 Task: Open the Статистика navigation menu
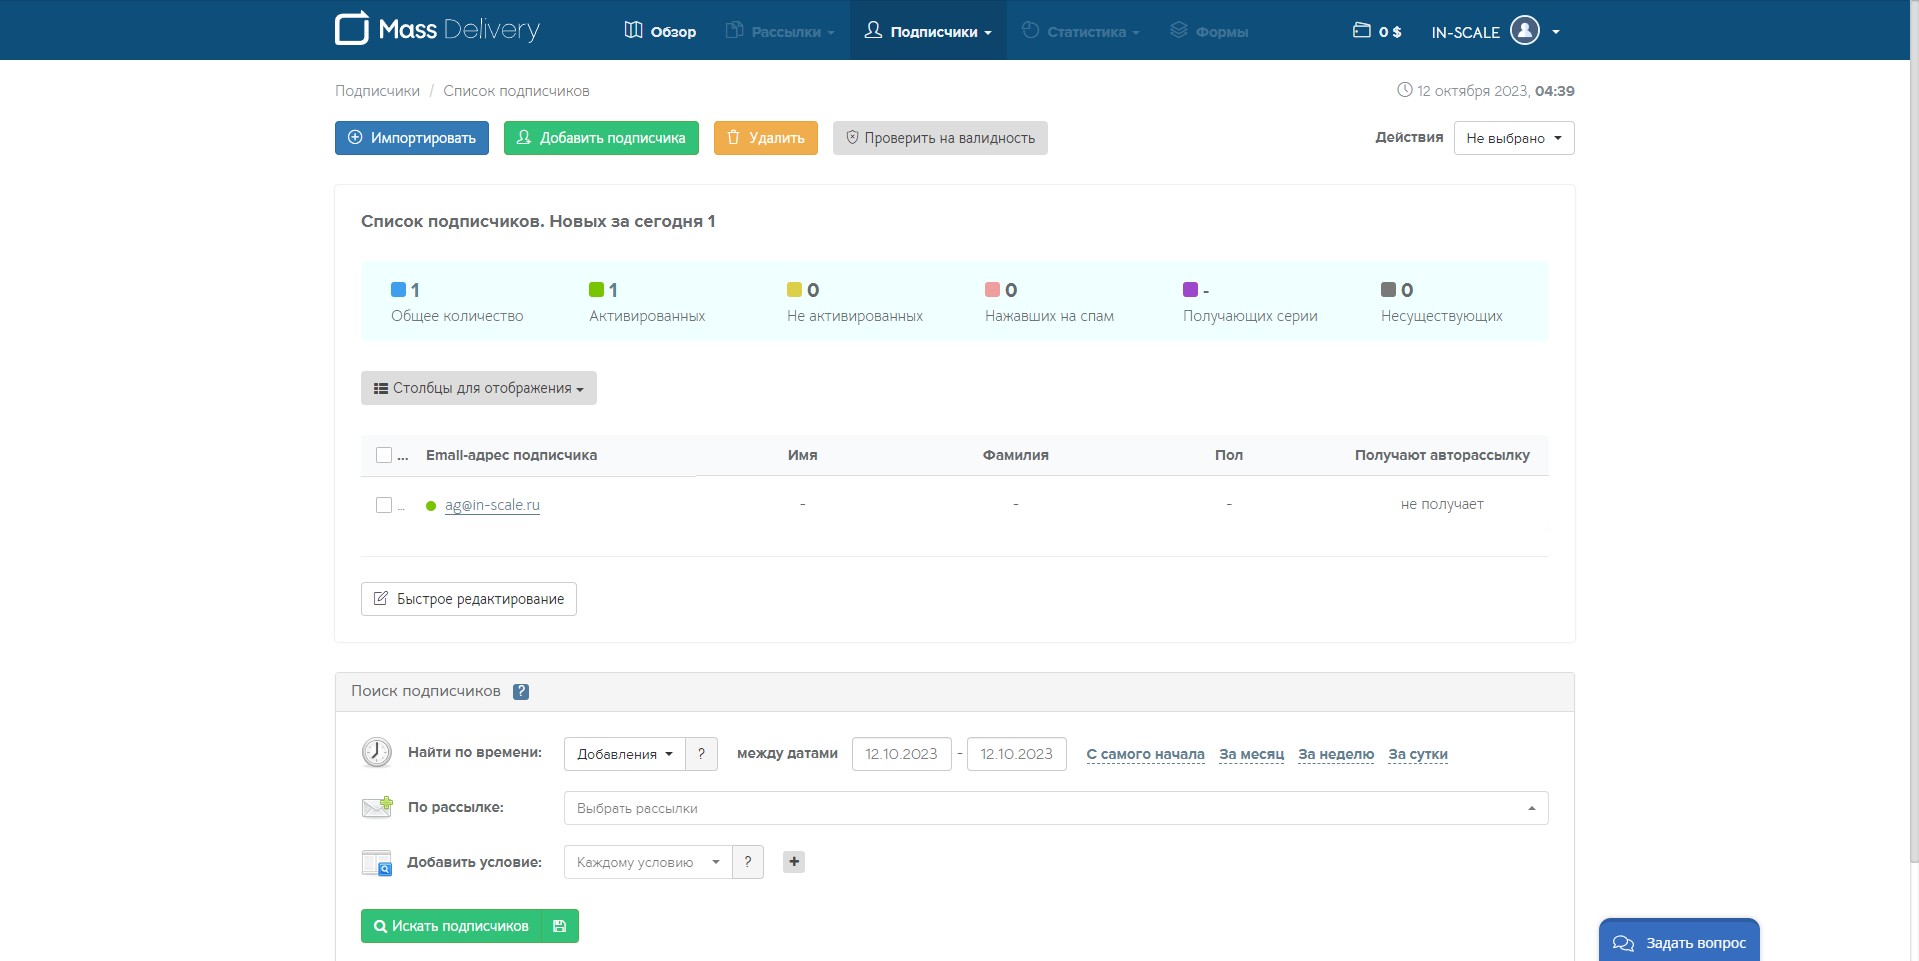coord(1081,31)
